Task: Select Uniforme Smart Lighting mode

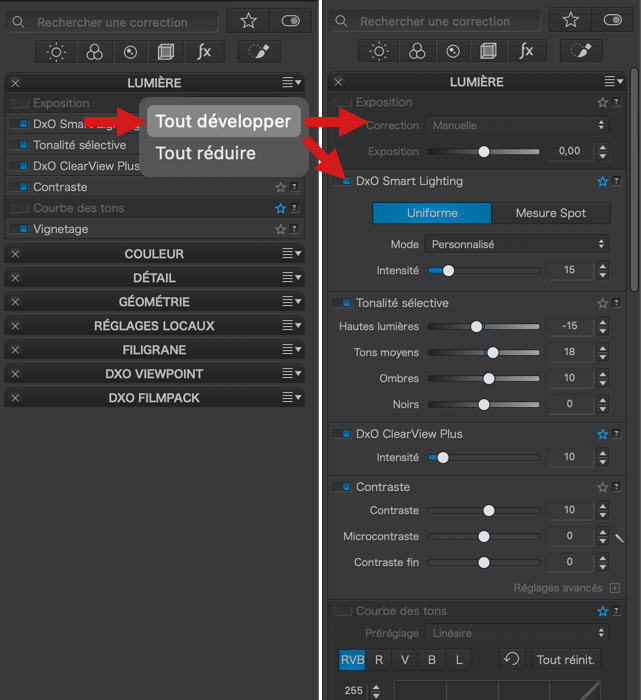Action: [432, 213]
